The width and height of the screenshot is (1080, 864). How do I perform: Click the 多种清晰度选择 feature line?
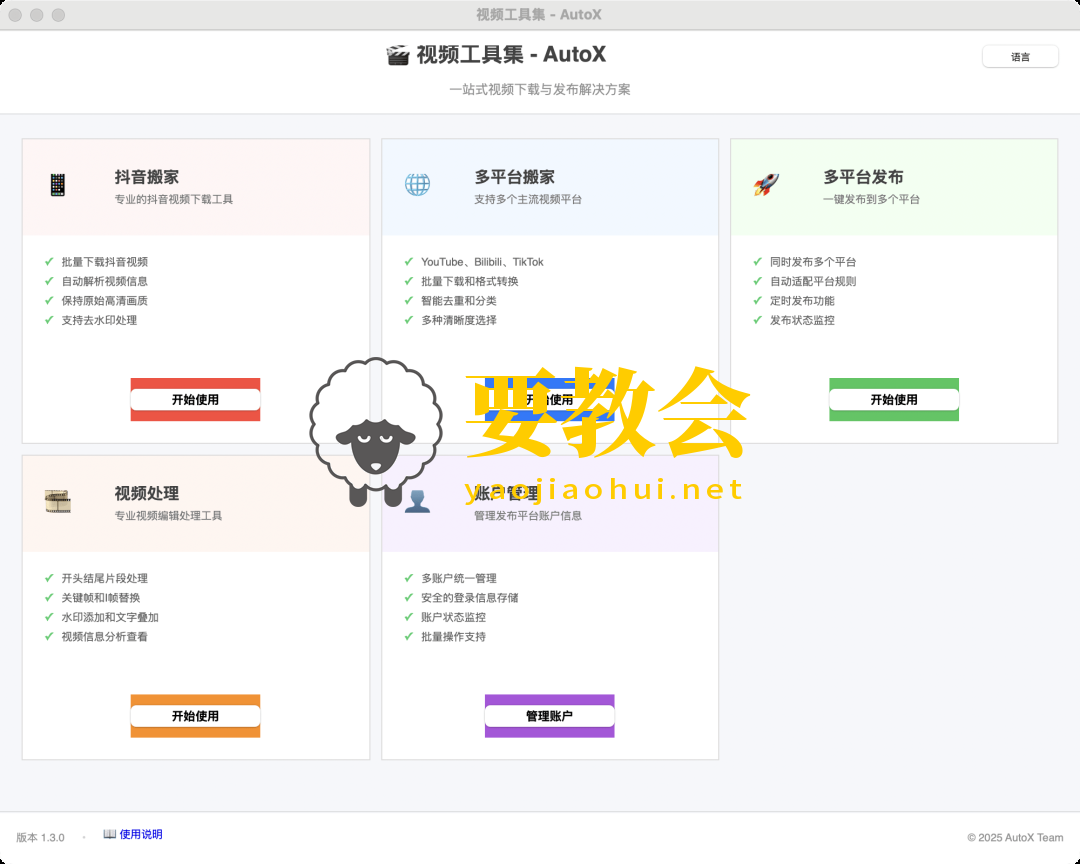click(459, 320)
